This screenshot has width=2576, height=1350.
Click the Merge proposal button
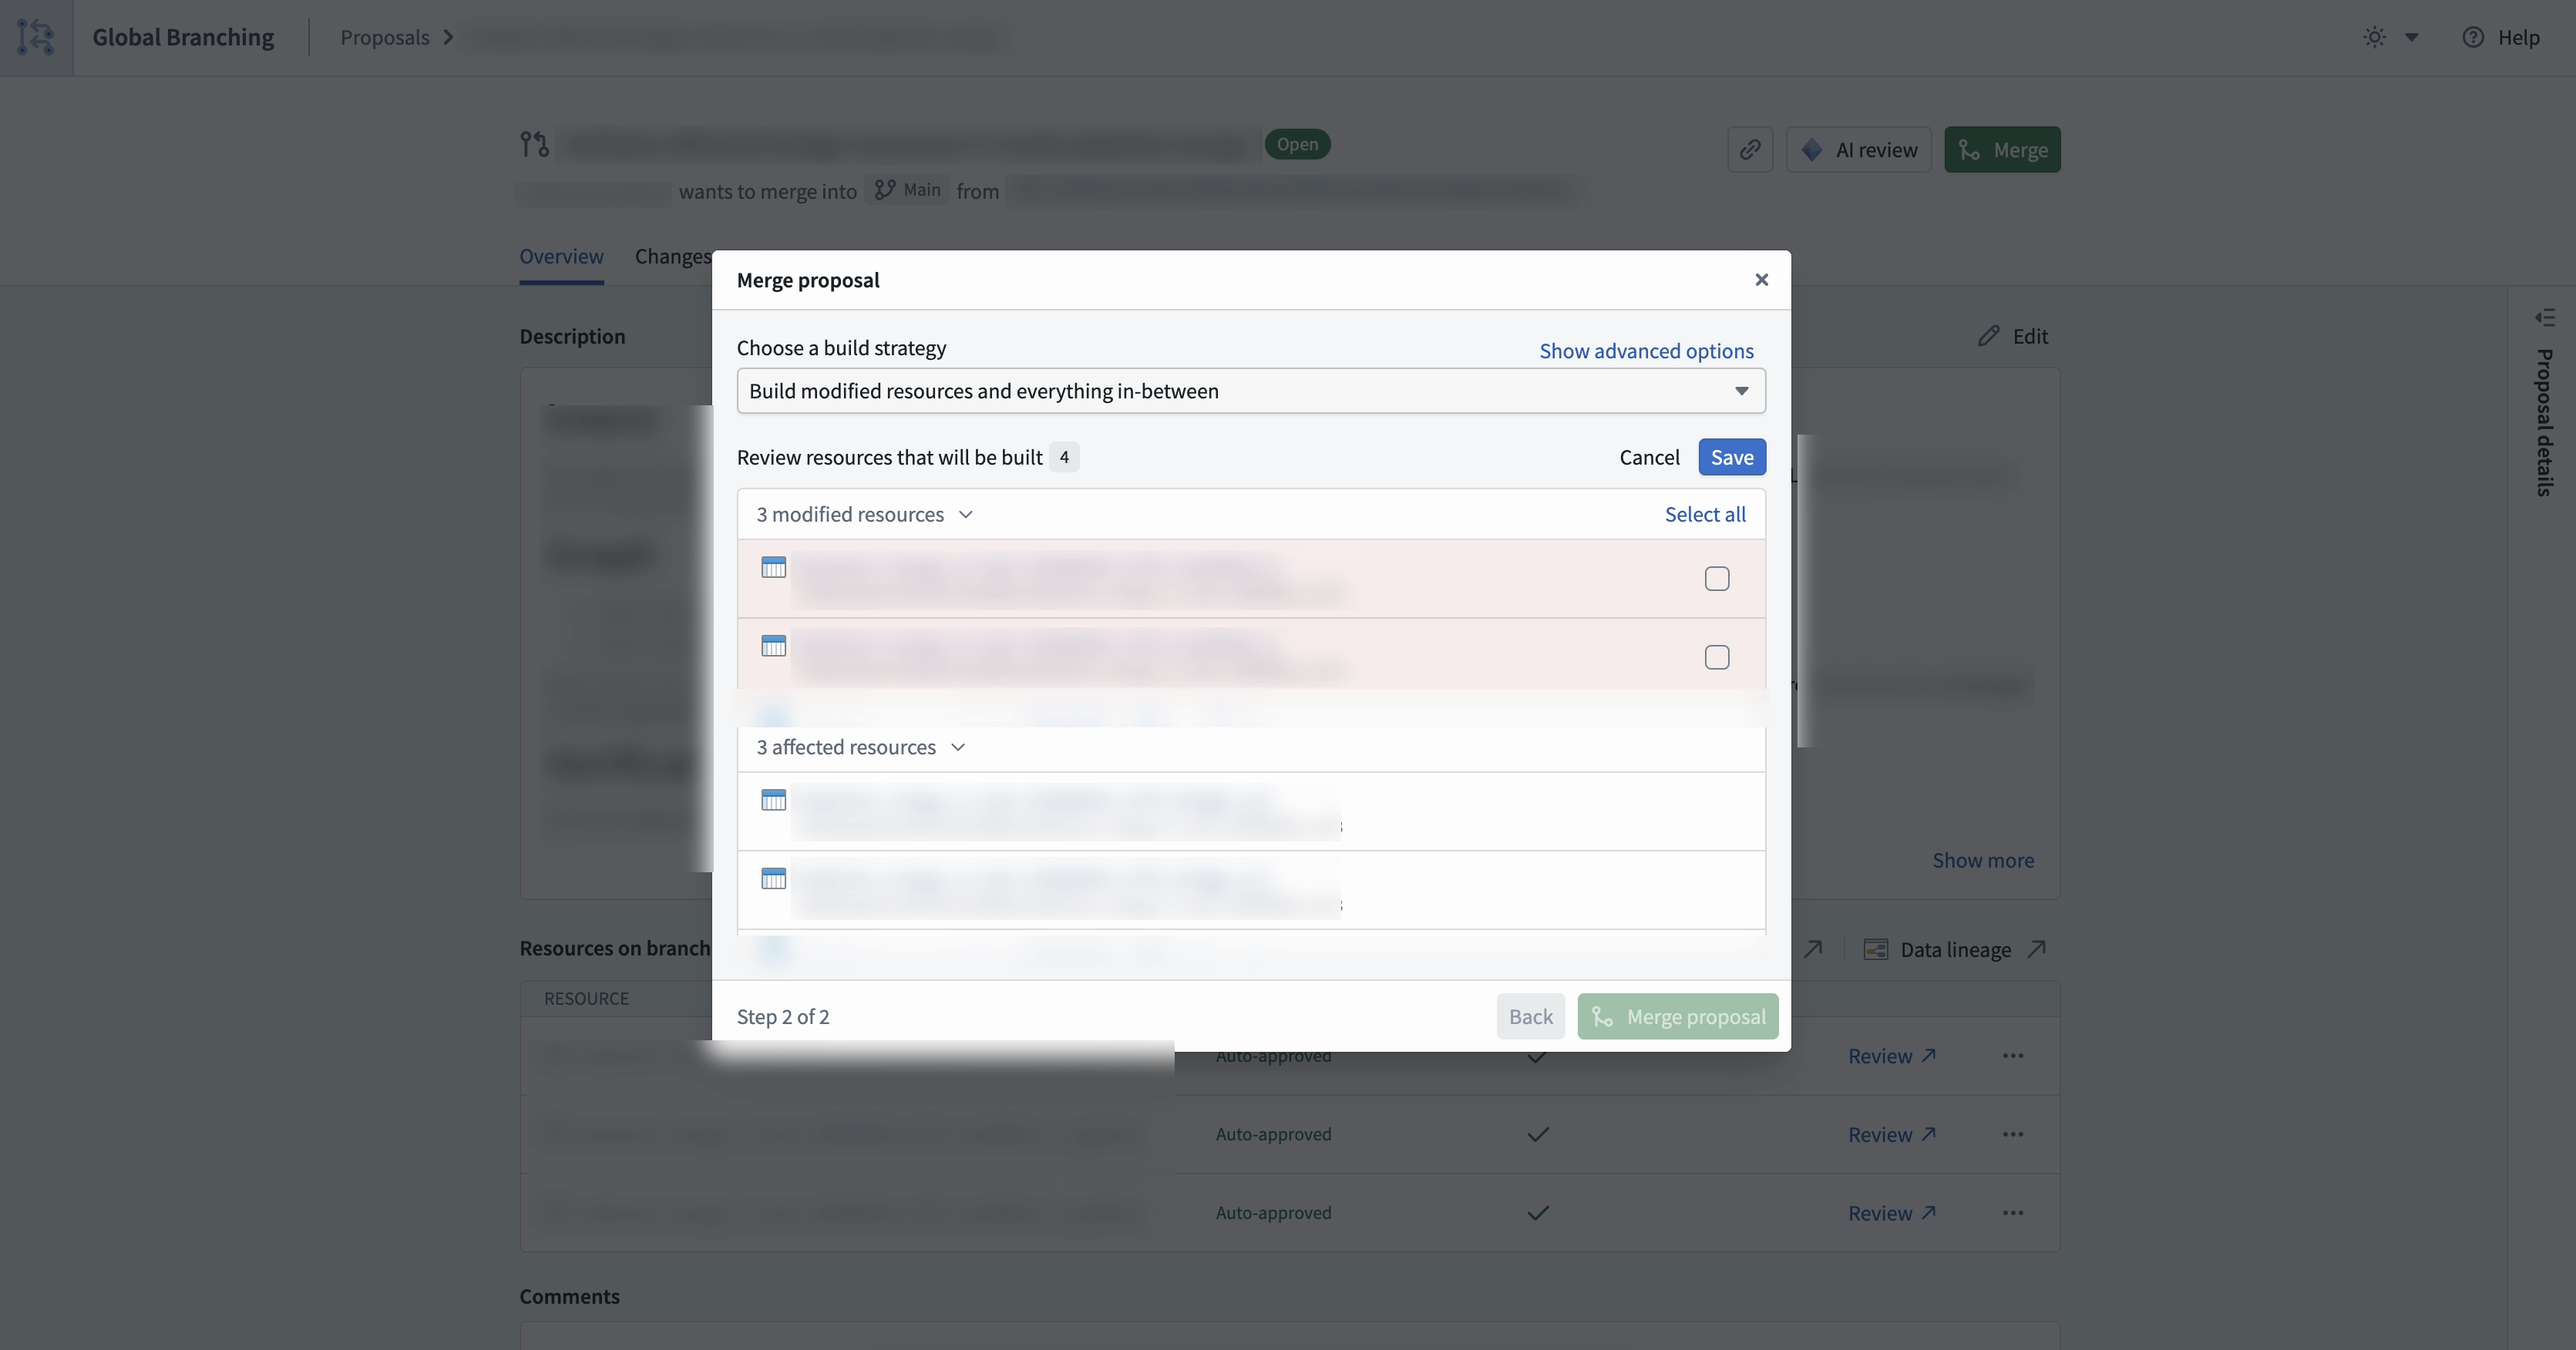1677,1016
